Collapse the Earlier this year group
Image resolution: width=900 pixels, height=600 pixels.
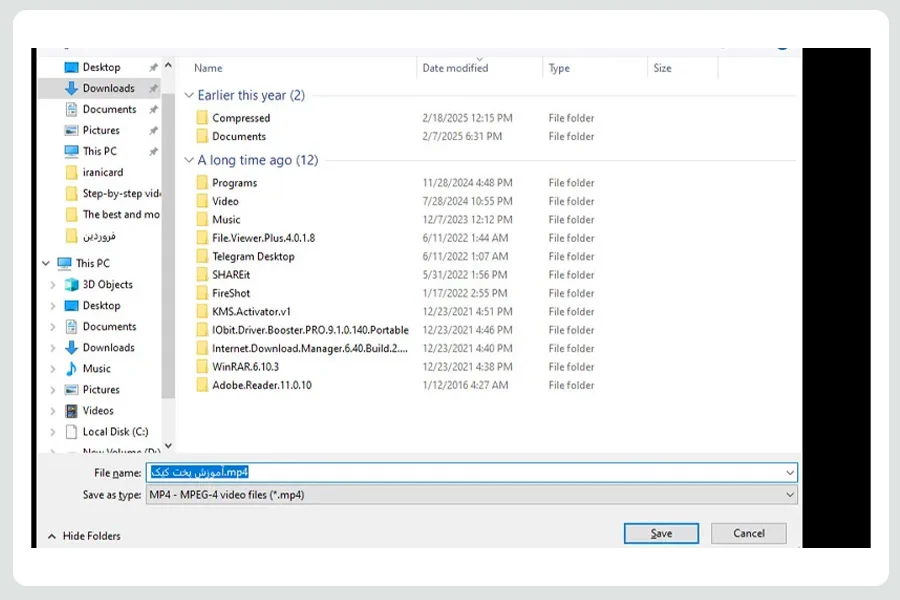tap(189, 95)
